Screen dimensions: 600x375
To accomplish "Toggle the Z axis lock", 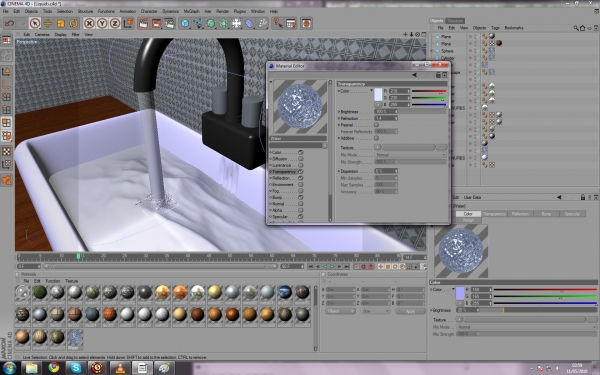I will point(115,23).
